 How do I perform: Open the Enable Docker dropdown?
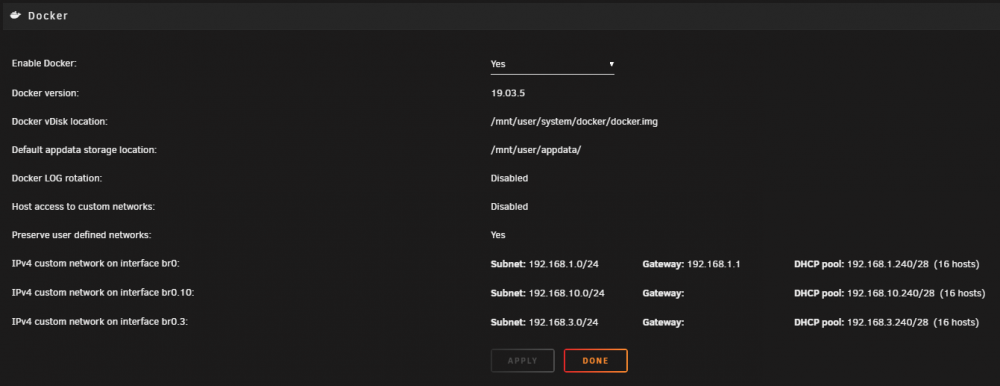552,64
